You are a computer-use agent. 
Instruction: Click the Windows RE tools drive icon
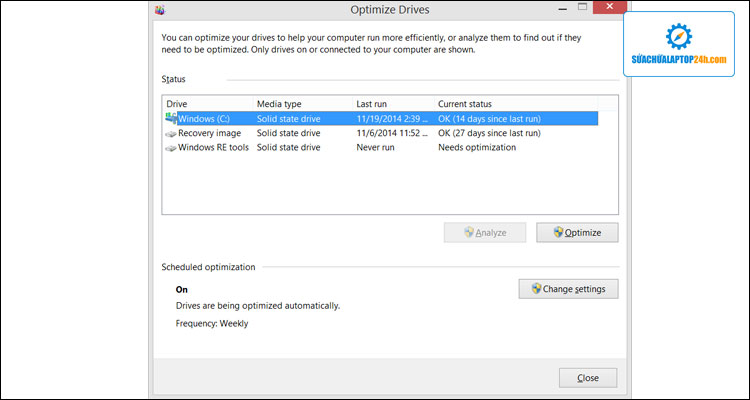click(171, 148)
